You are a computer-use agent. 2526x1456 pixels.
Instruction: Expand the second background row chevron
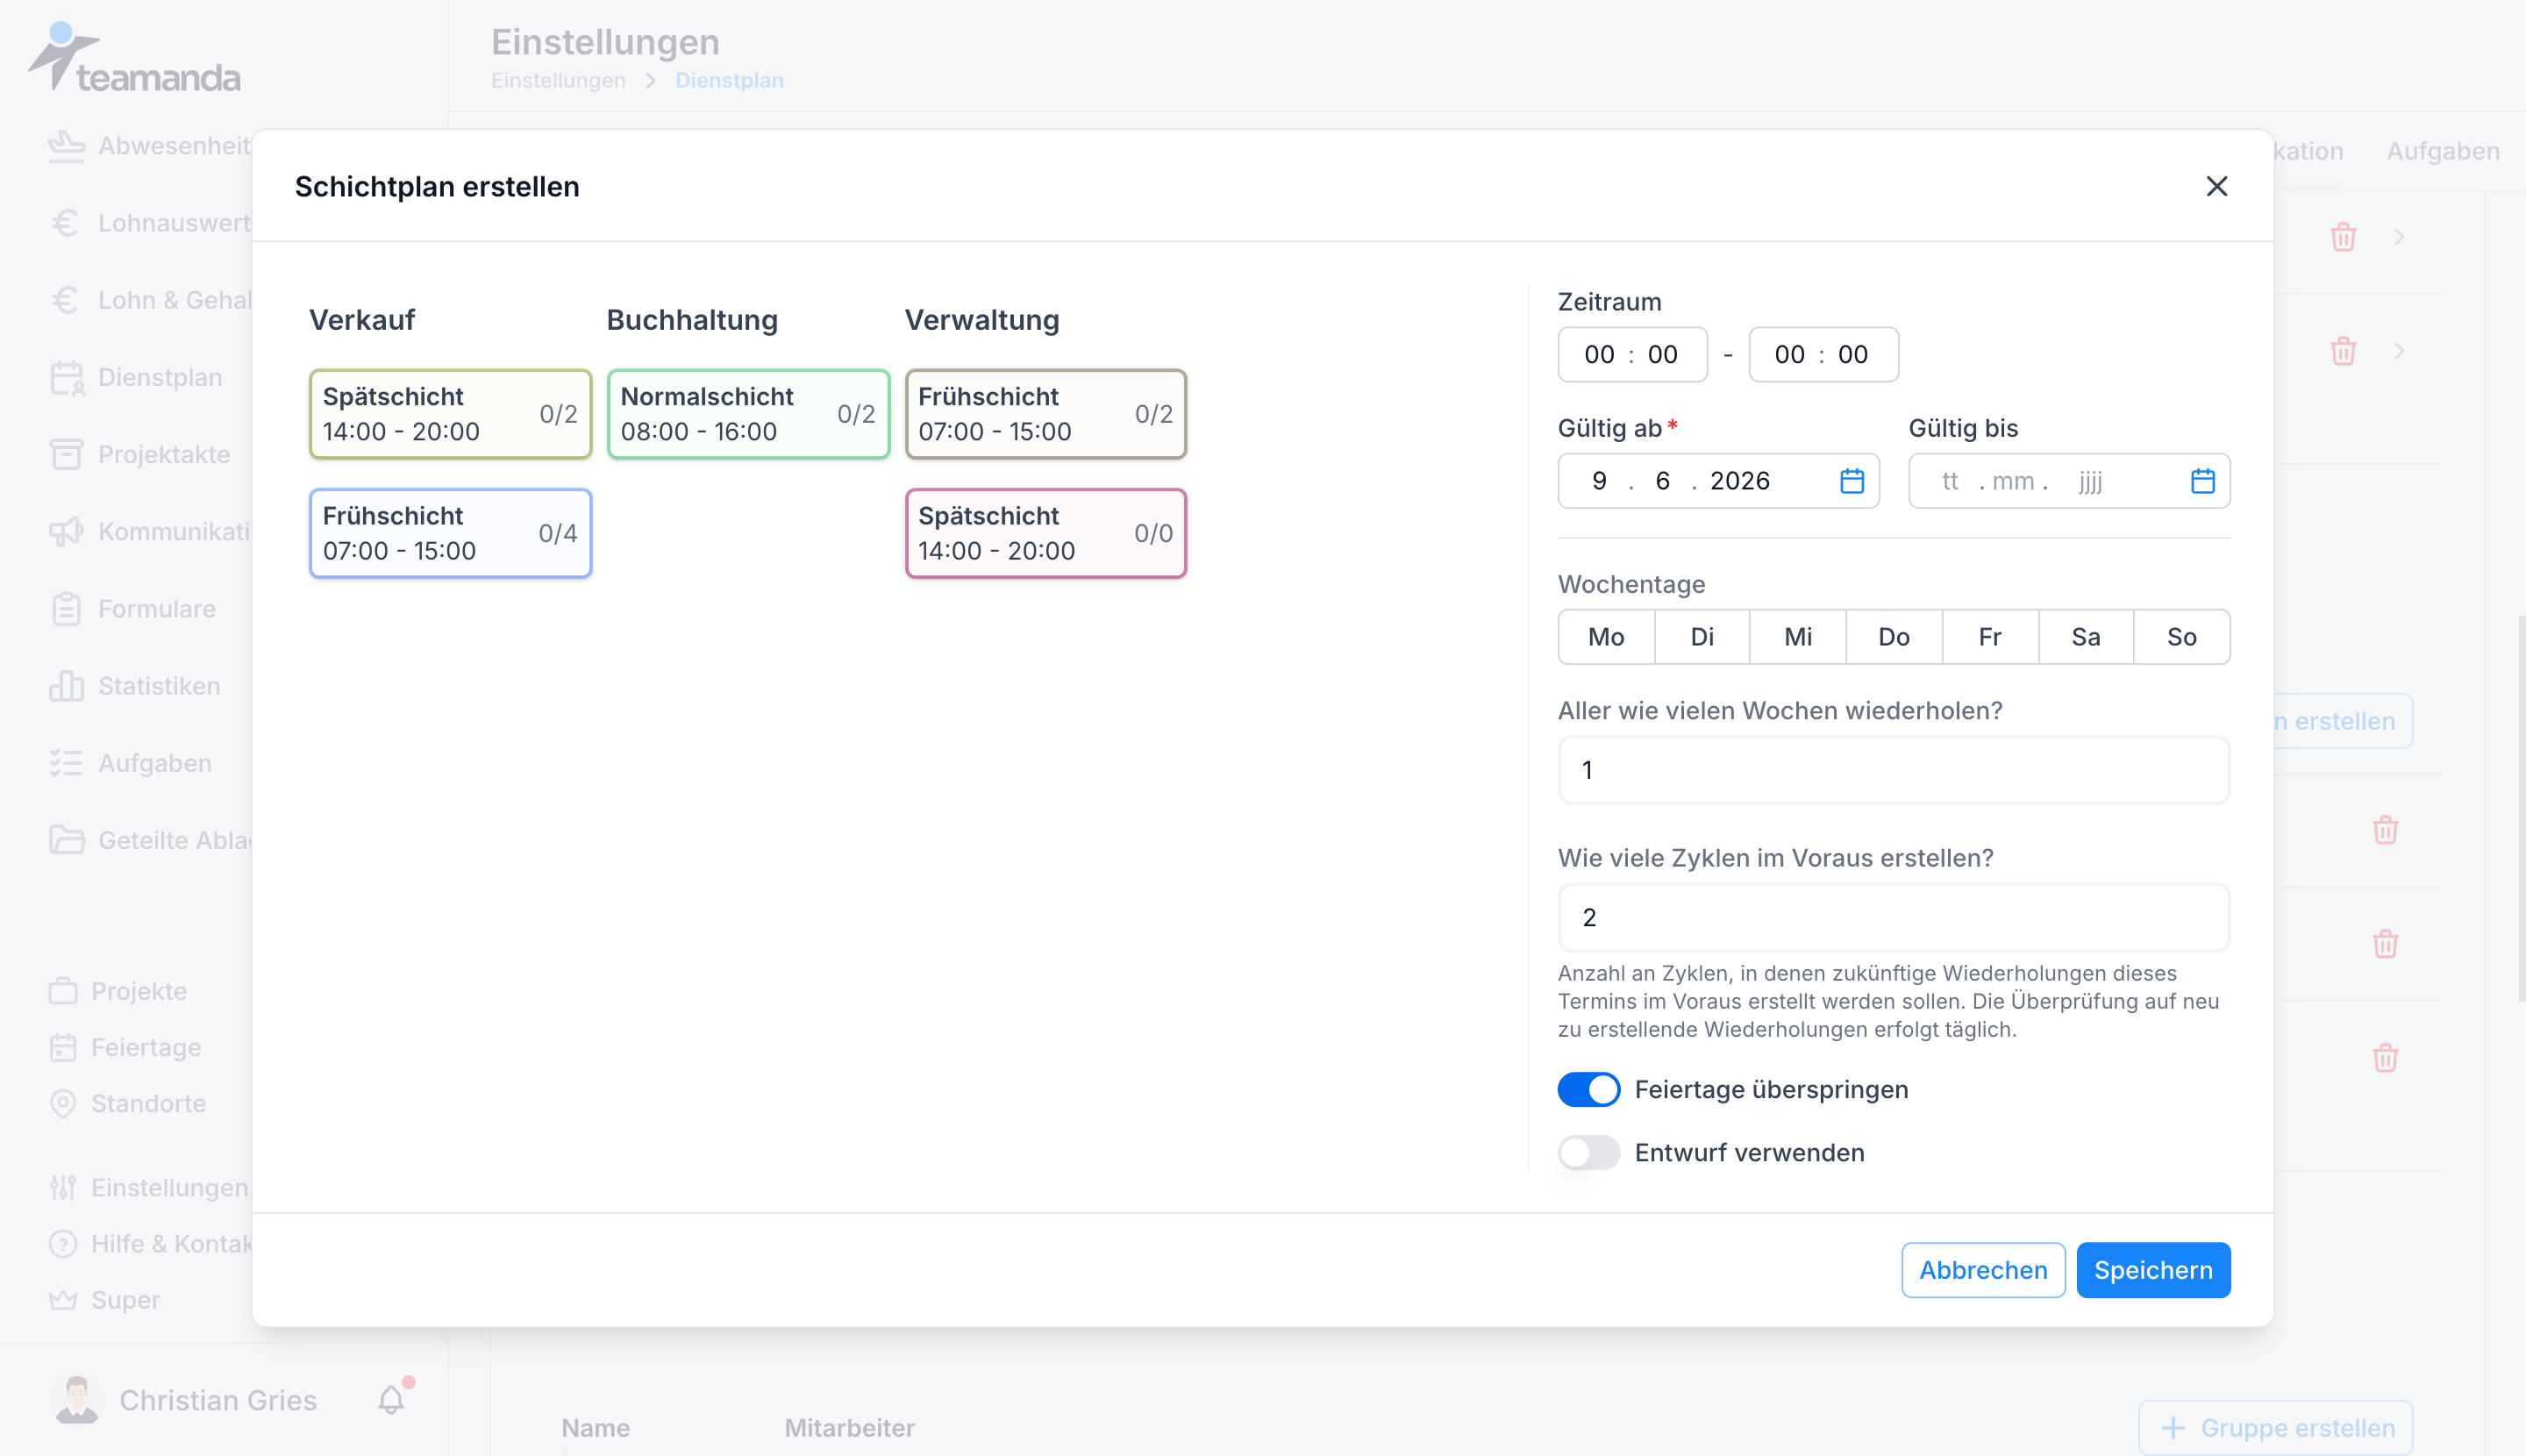pyautogui.click(x=2398, y=351)
